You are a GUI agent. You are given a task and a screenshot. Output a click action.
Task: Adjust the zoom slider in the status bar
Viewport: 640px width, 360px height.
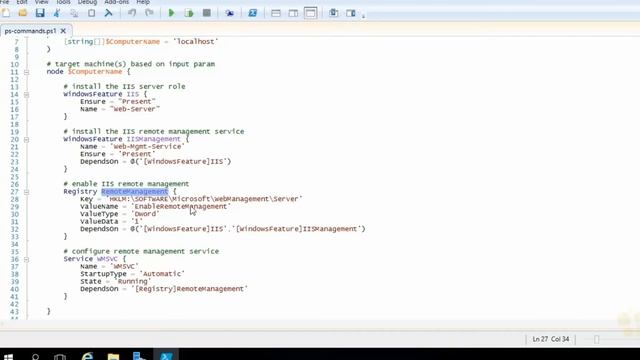pos(596,339)
